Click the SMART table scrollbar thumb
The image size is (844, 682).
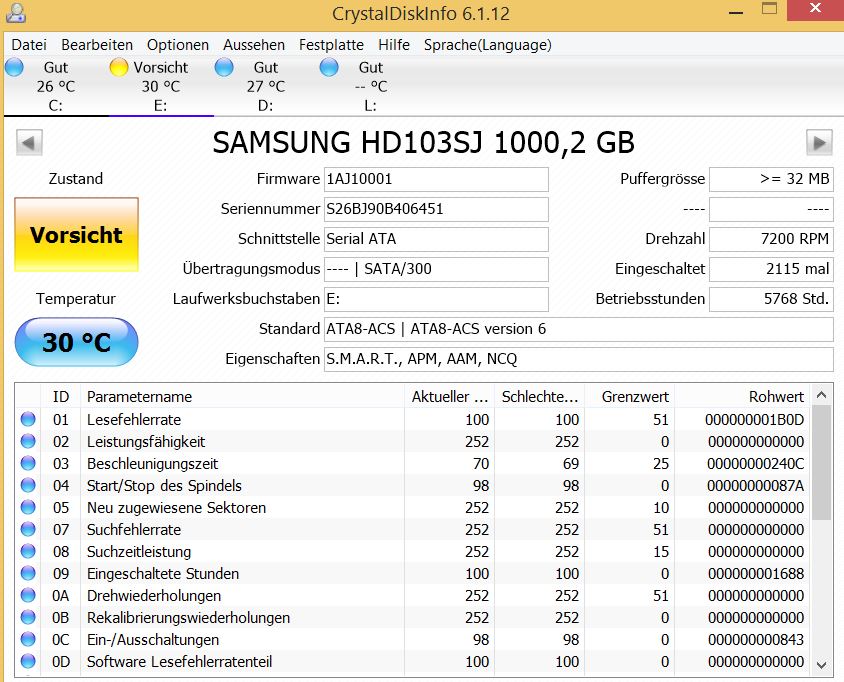(x=821, y=463)
